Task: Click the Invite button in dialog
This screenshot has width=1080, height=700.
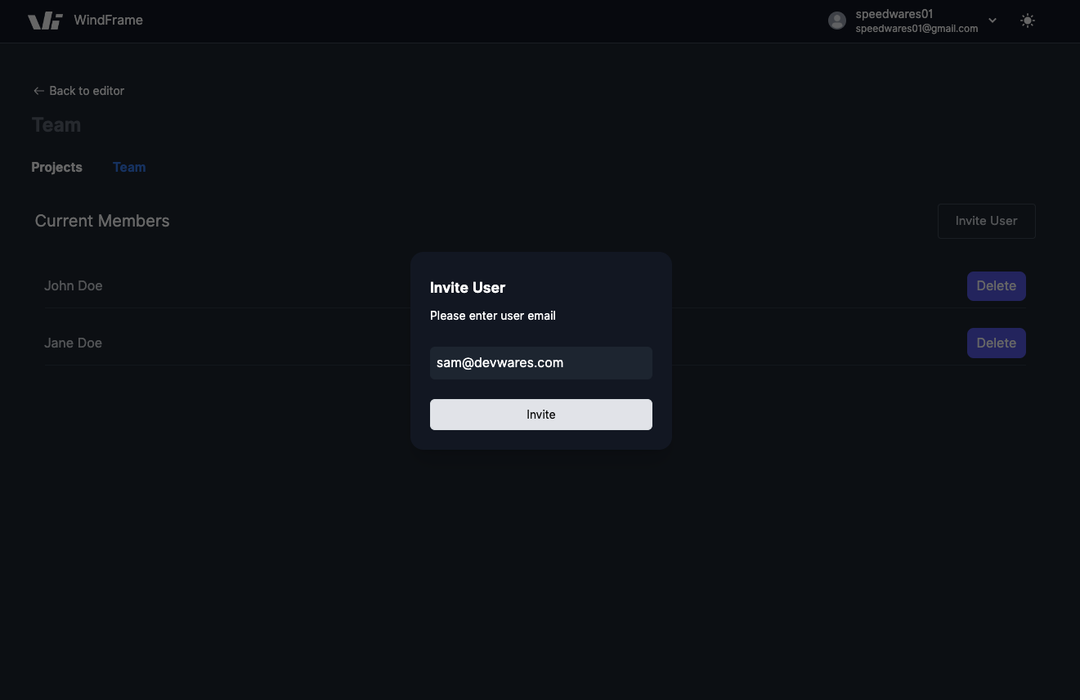Action: (541, 415)
